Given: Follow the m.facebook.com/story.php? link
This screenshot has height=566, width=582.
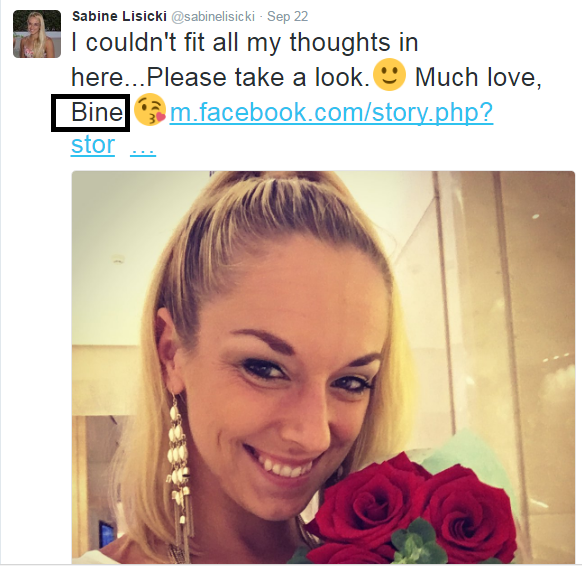Looking at the screenshot, I should tap(331, 112).
